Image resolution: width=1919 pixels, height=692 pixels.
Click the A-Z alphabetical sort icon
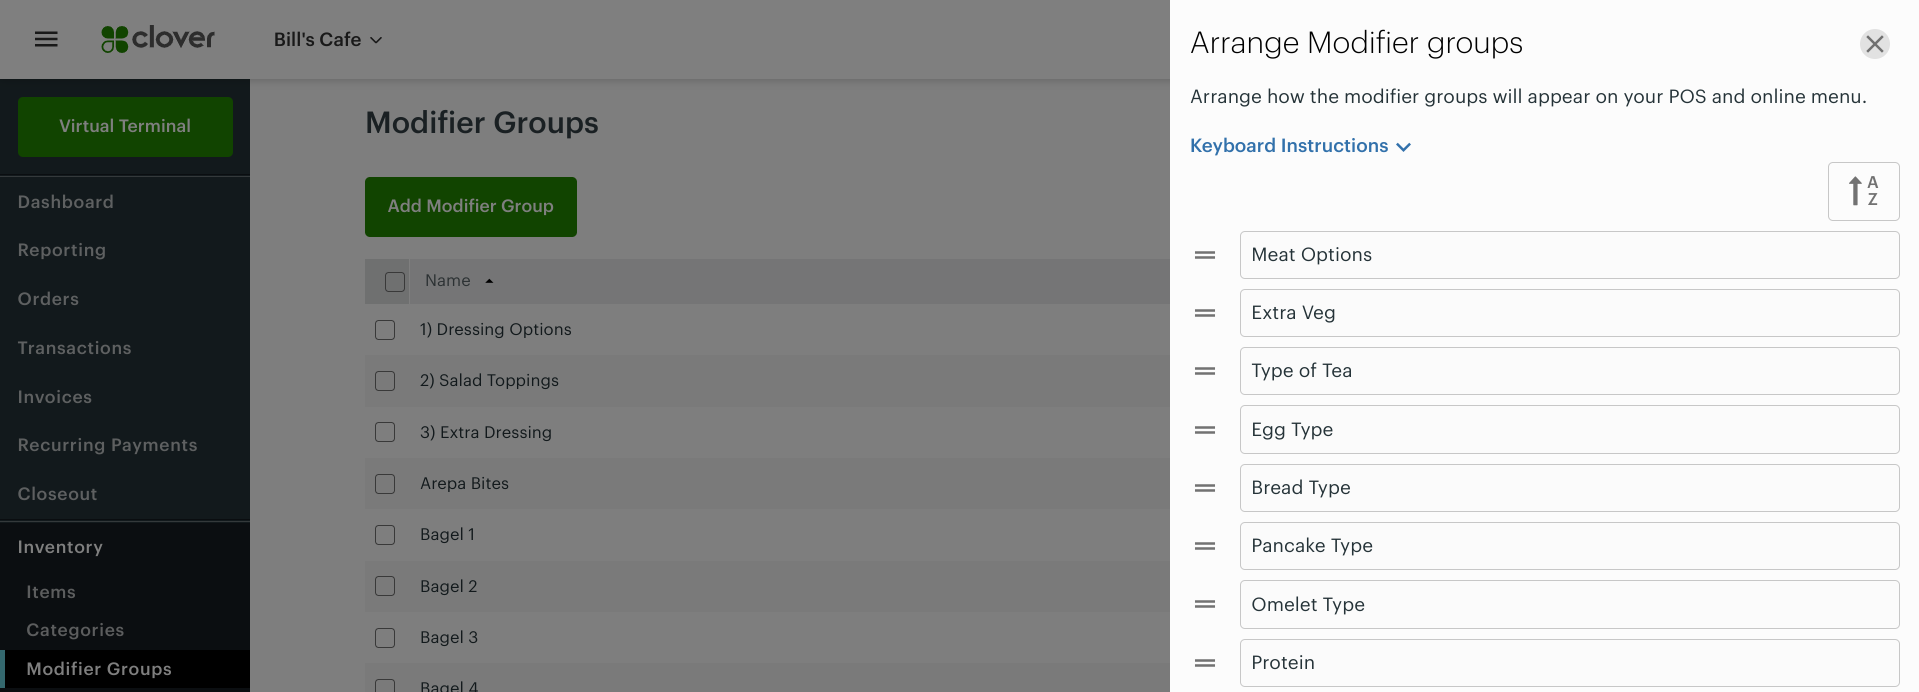click(1863, 191)
